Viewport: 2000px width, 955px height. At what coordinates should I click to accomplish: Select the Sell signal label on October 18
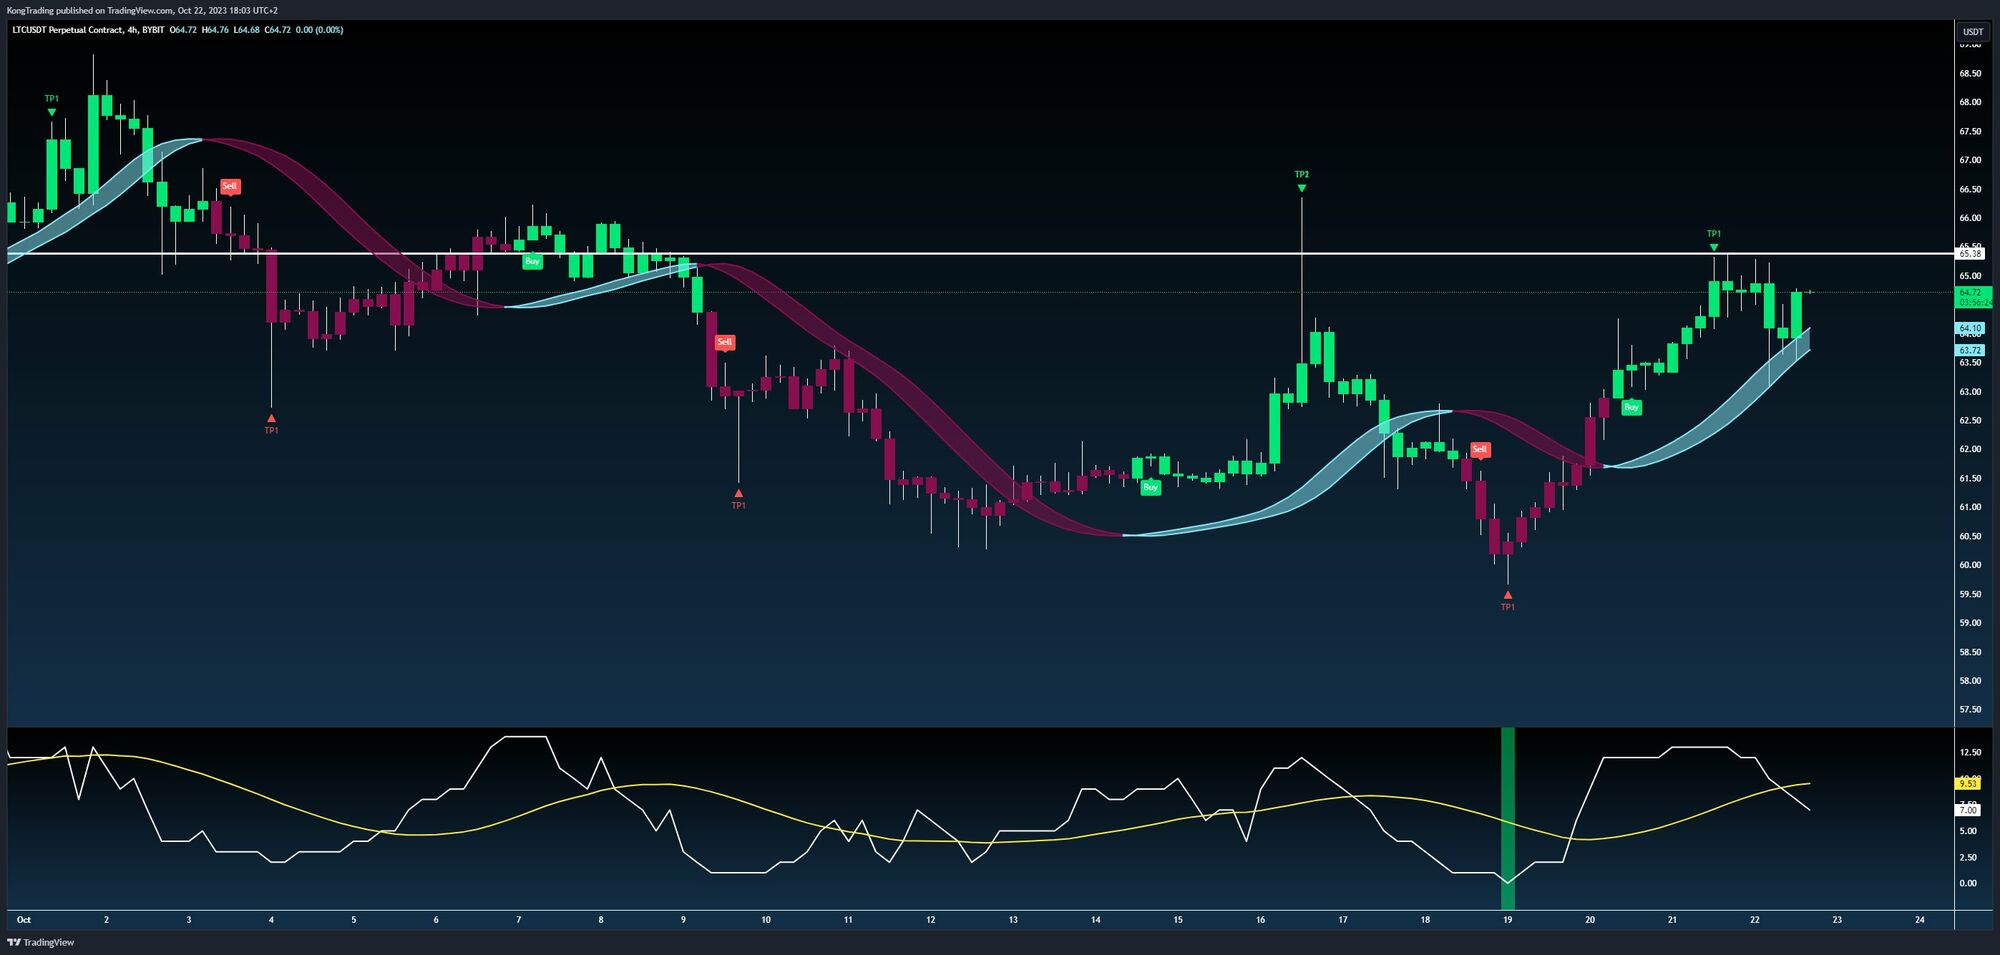(x=1480, y=449)
